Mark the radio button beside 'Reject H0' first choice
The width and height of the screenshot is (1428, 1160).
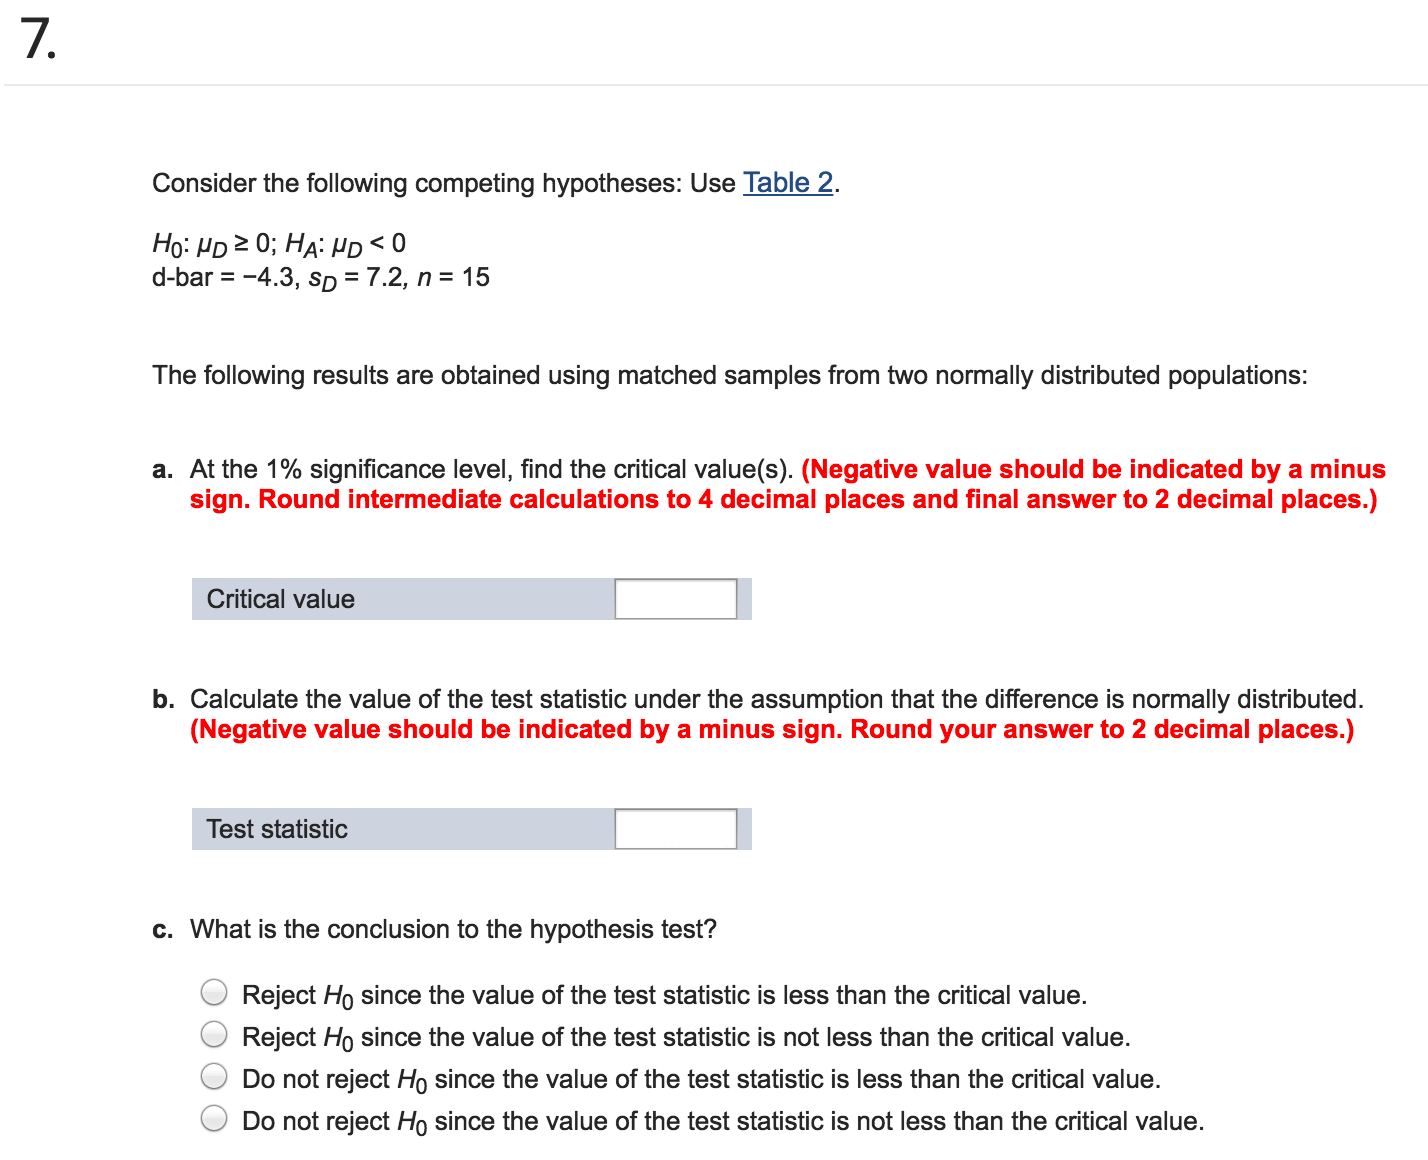(213, 992)
